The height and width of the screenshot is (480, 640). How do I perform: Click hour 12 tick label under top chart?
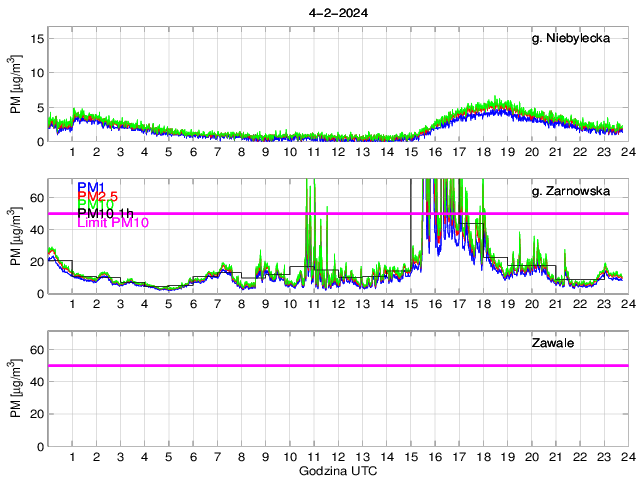338,152
